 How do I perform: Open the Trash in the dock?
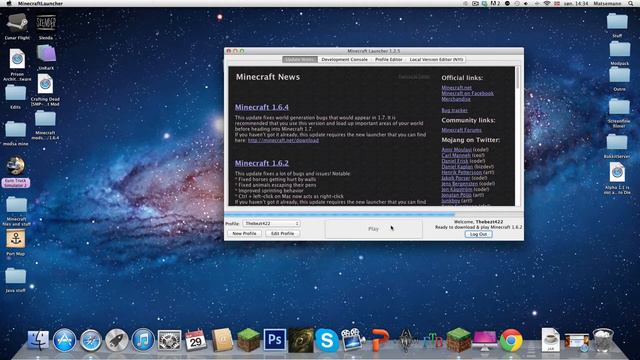coord(603,340)
